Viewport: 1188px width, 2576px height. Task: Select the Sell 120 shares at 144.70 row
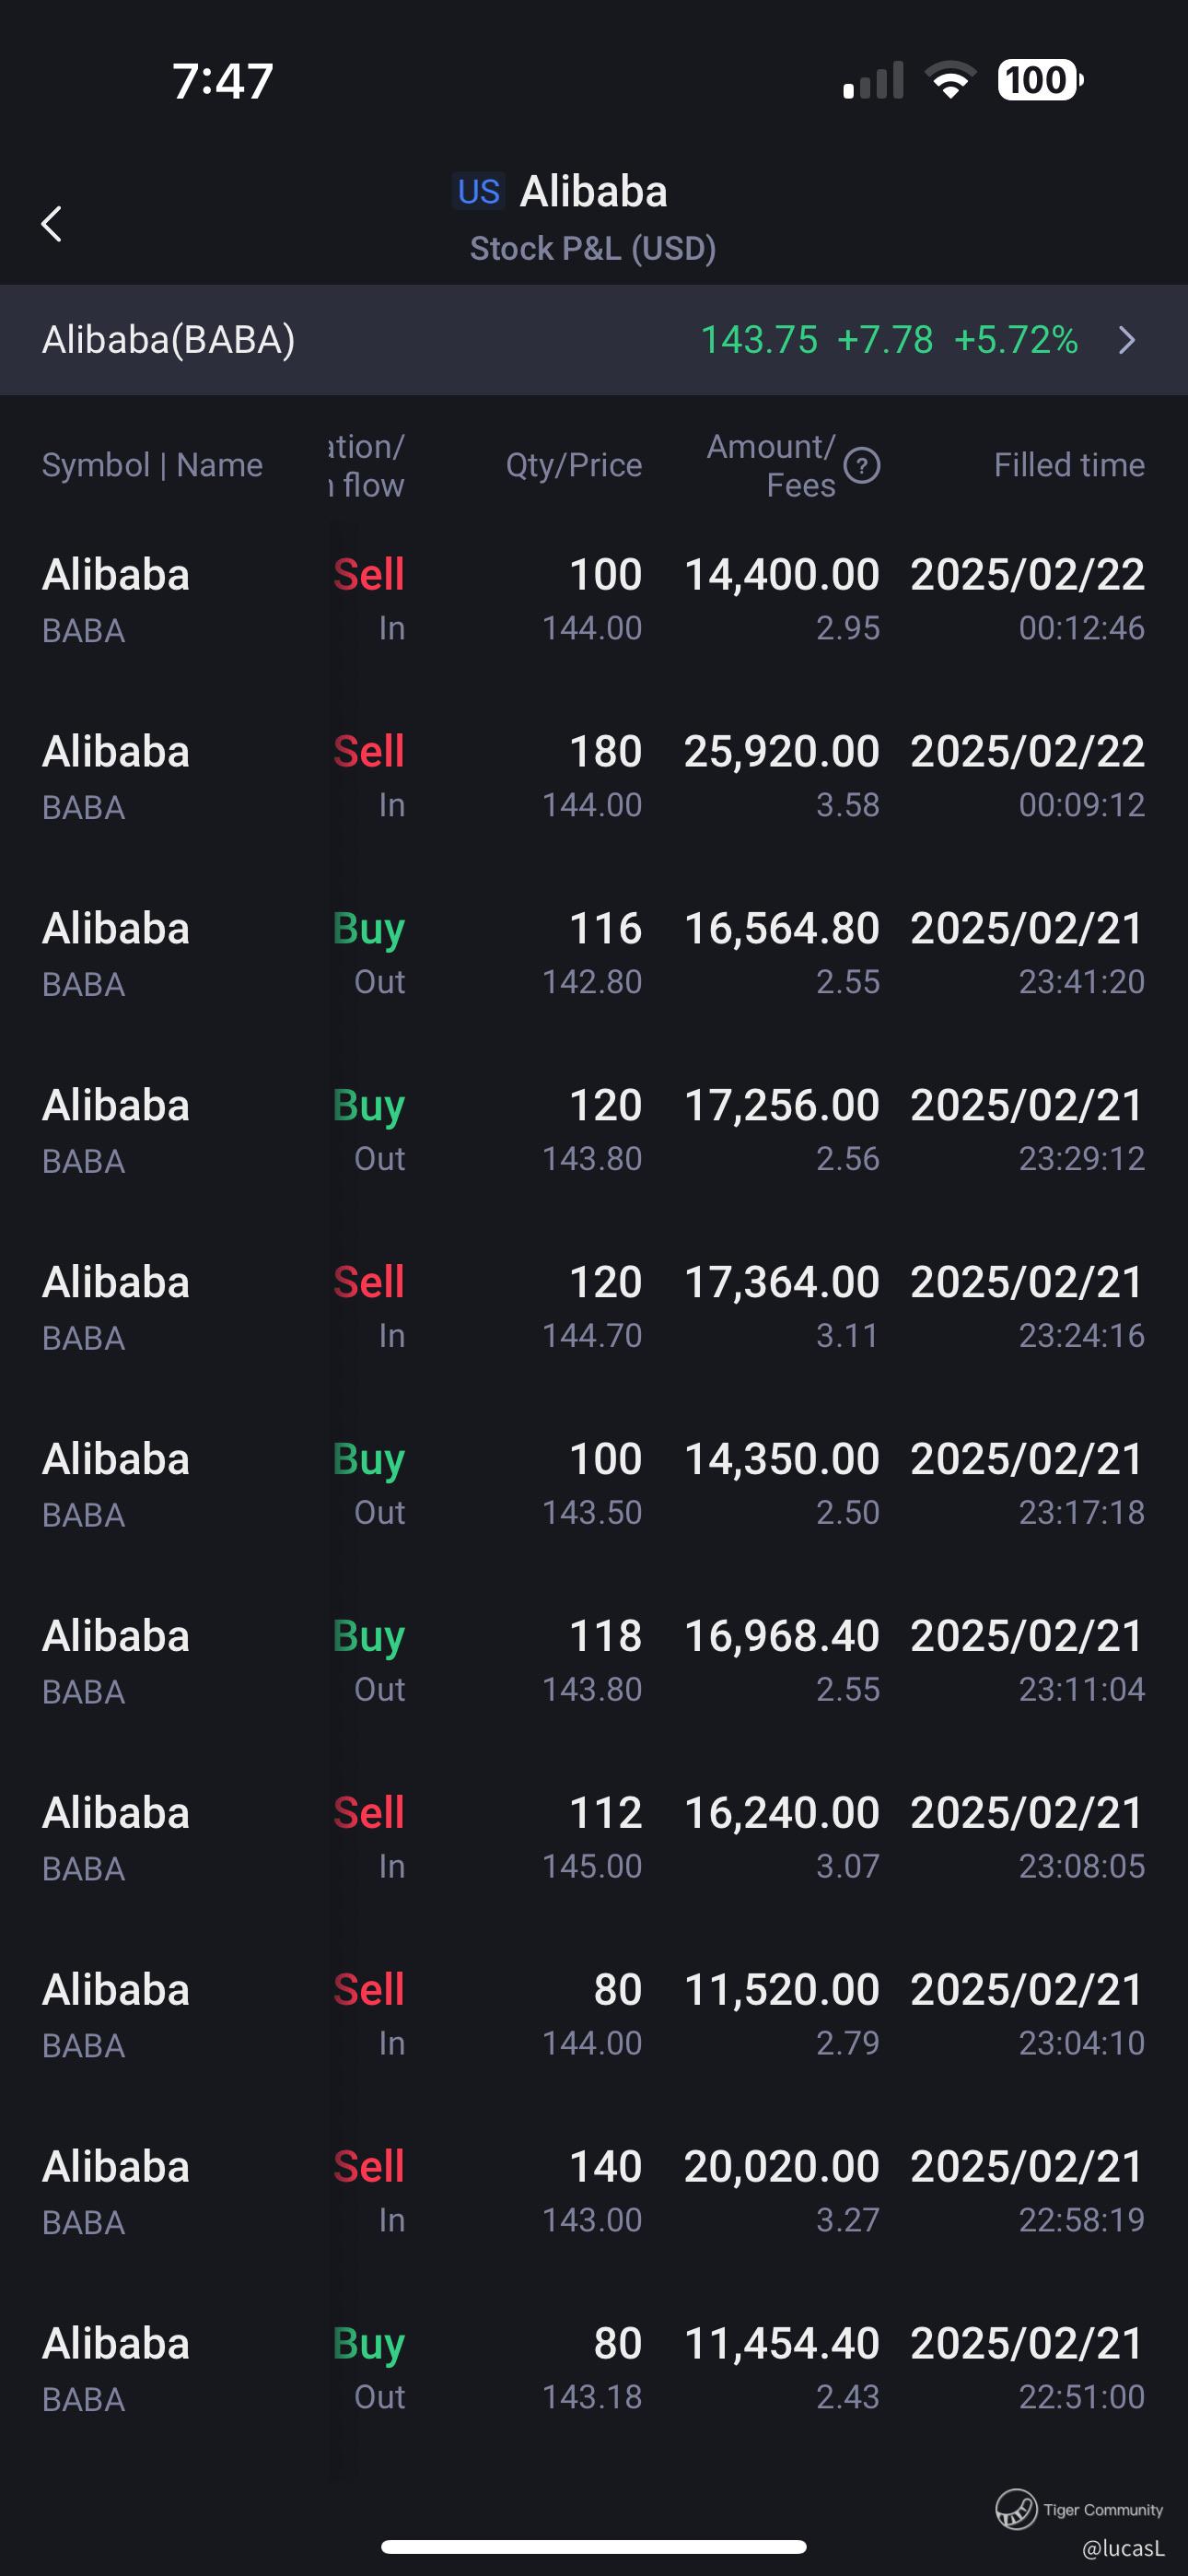point(594,1308)
